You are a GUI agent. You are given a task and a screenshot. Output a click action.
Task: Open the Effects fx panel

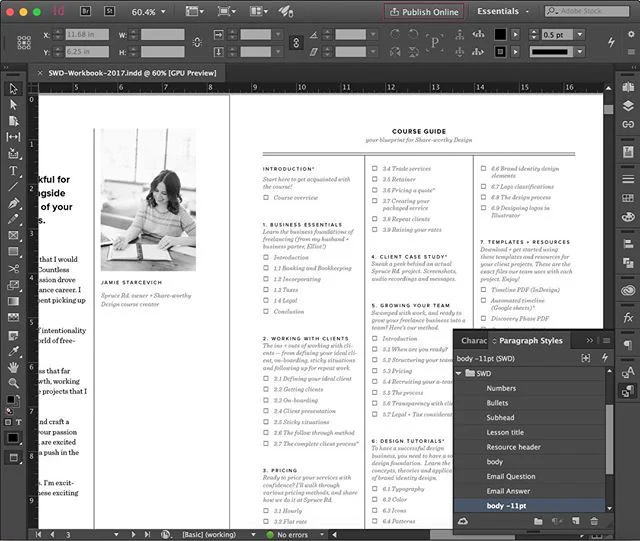tap(628, 317)
